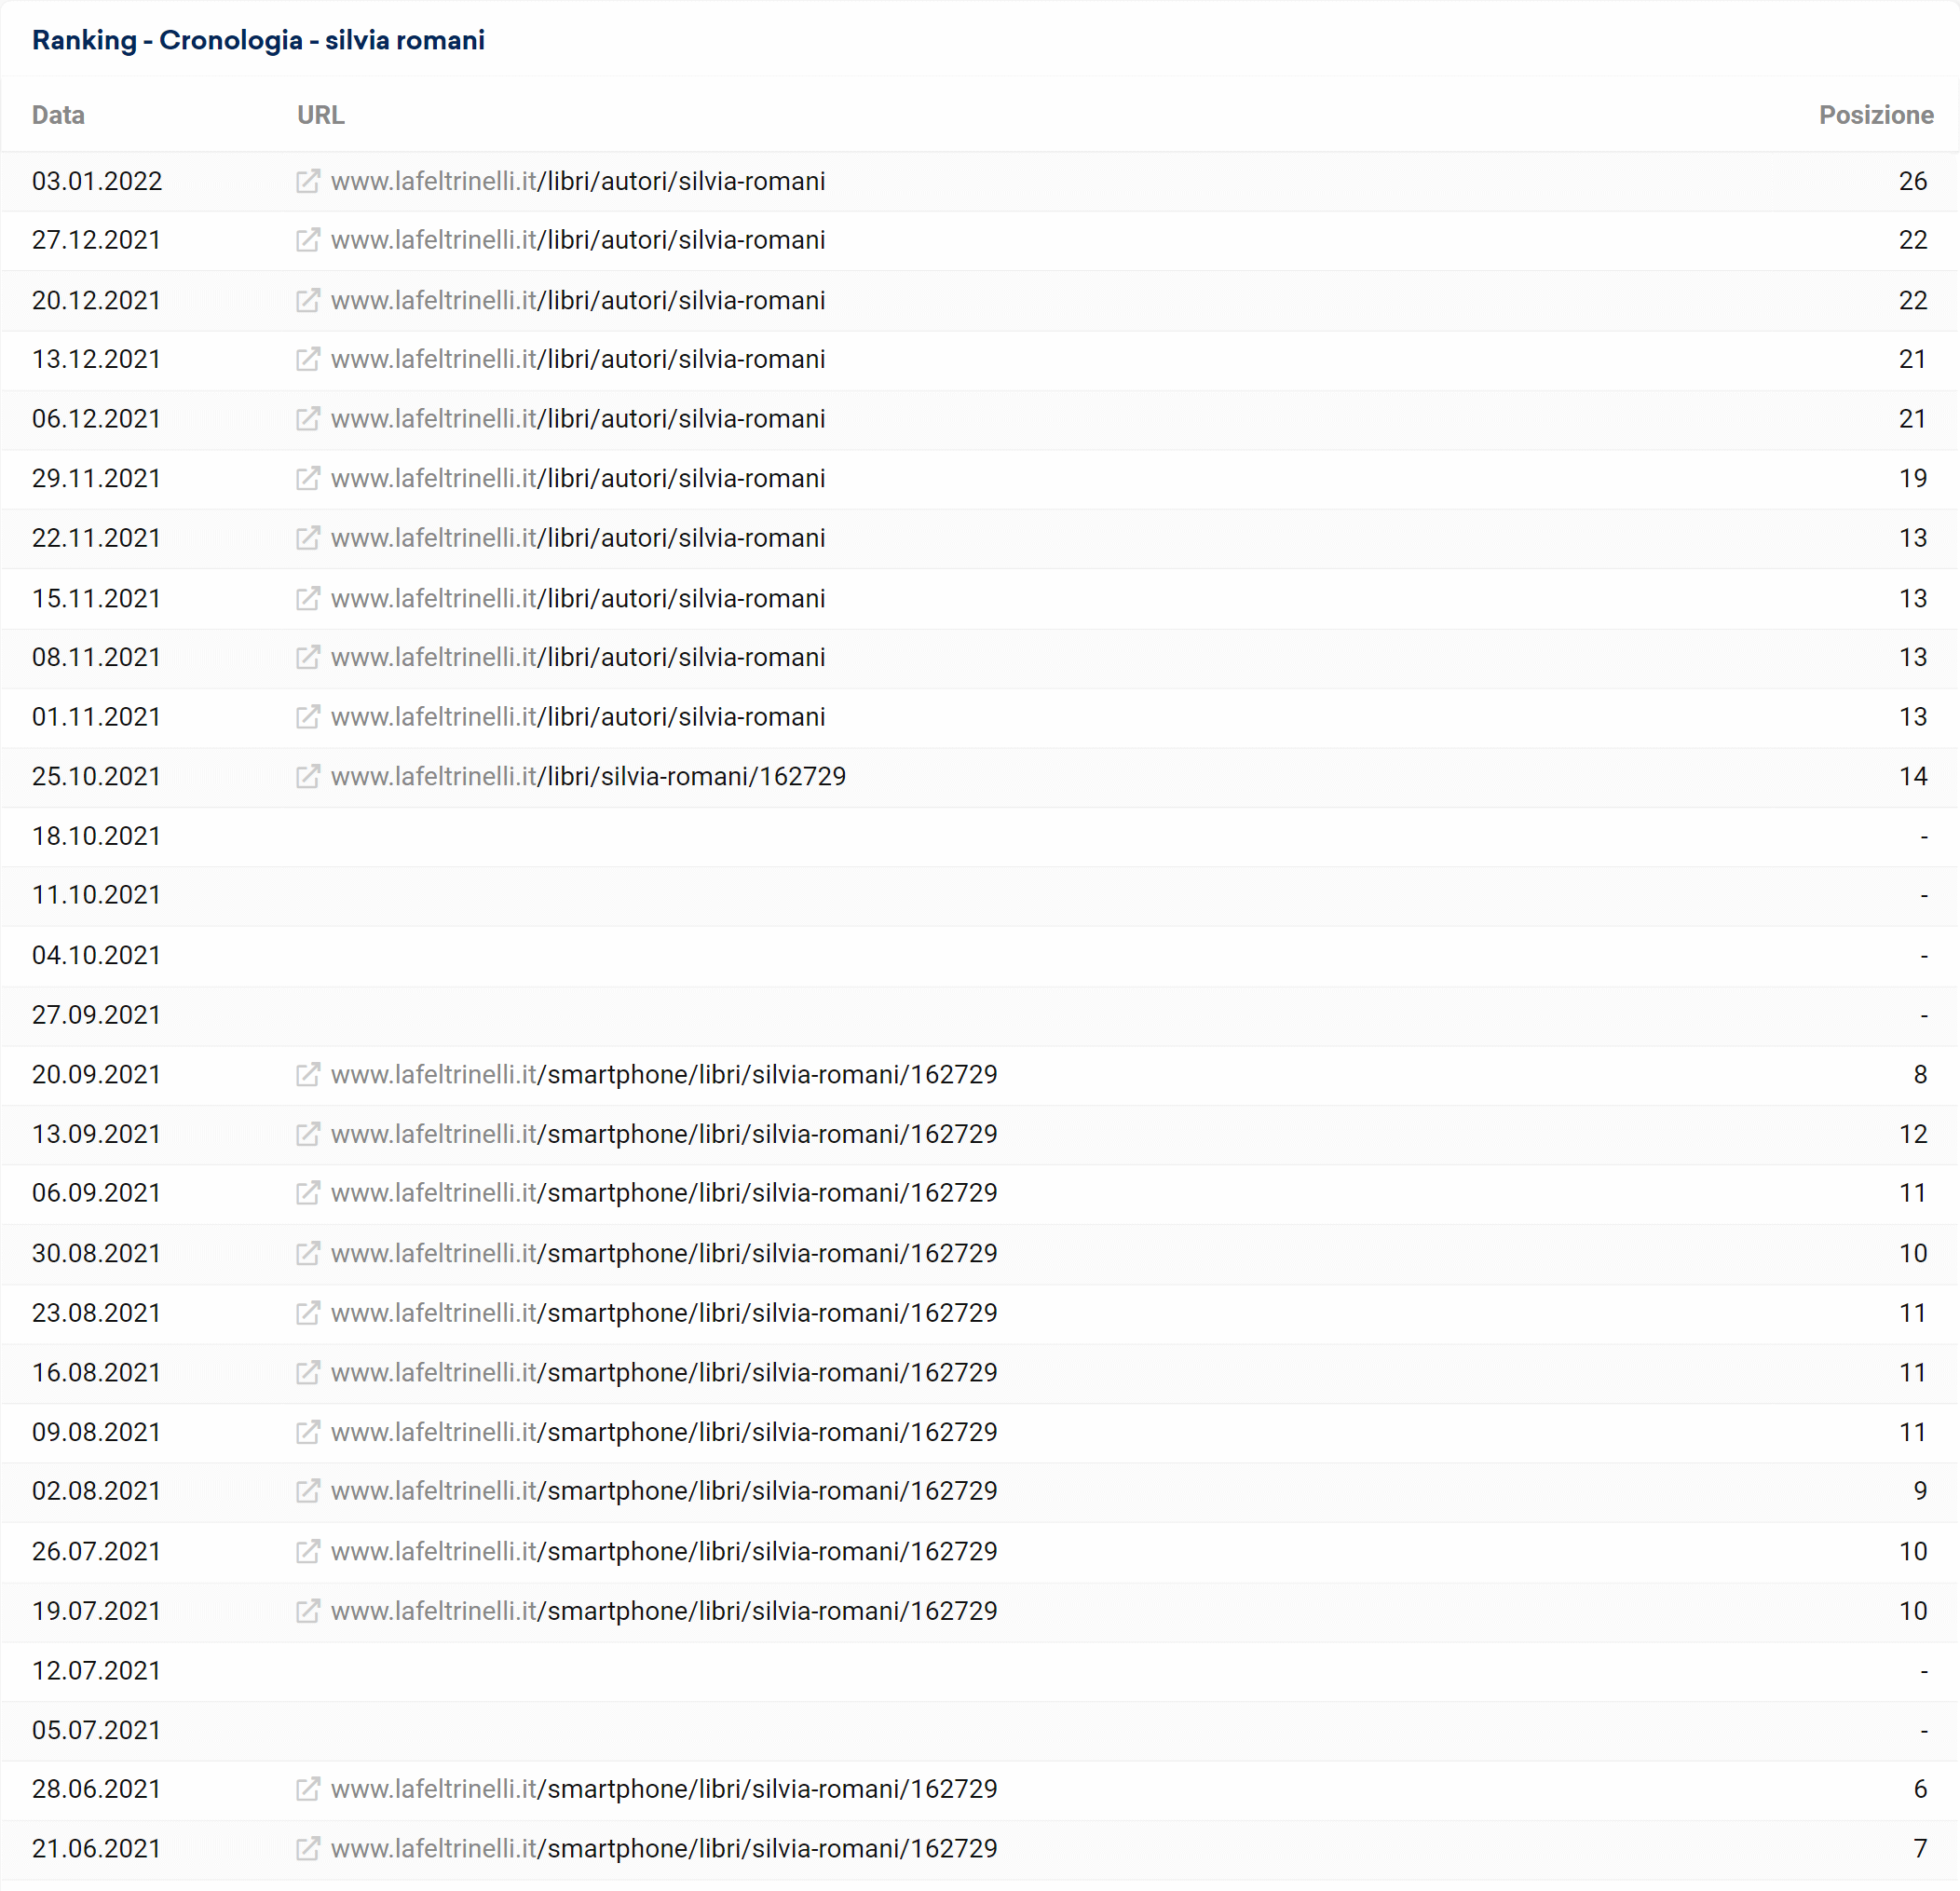The width and height of the screenshot is (1960, 1891).
Task: Click position value 21 for 13.12.2021
Action: point(1913,359)
